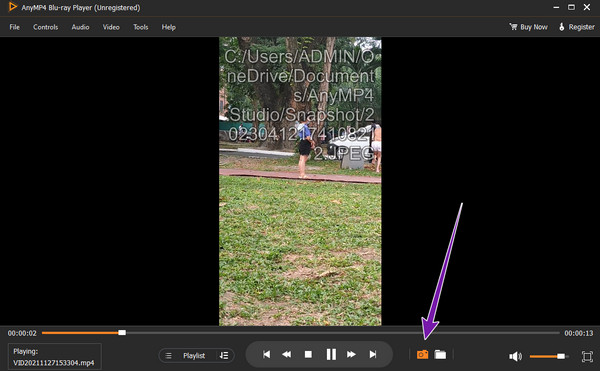Skip to the previous track
This screenshot has width=600, height=371.
(267, 355)
